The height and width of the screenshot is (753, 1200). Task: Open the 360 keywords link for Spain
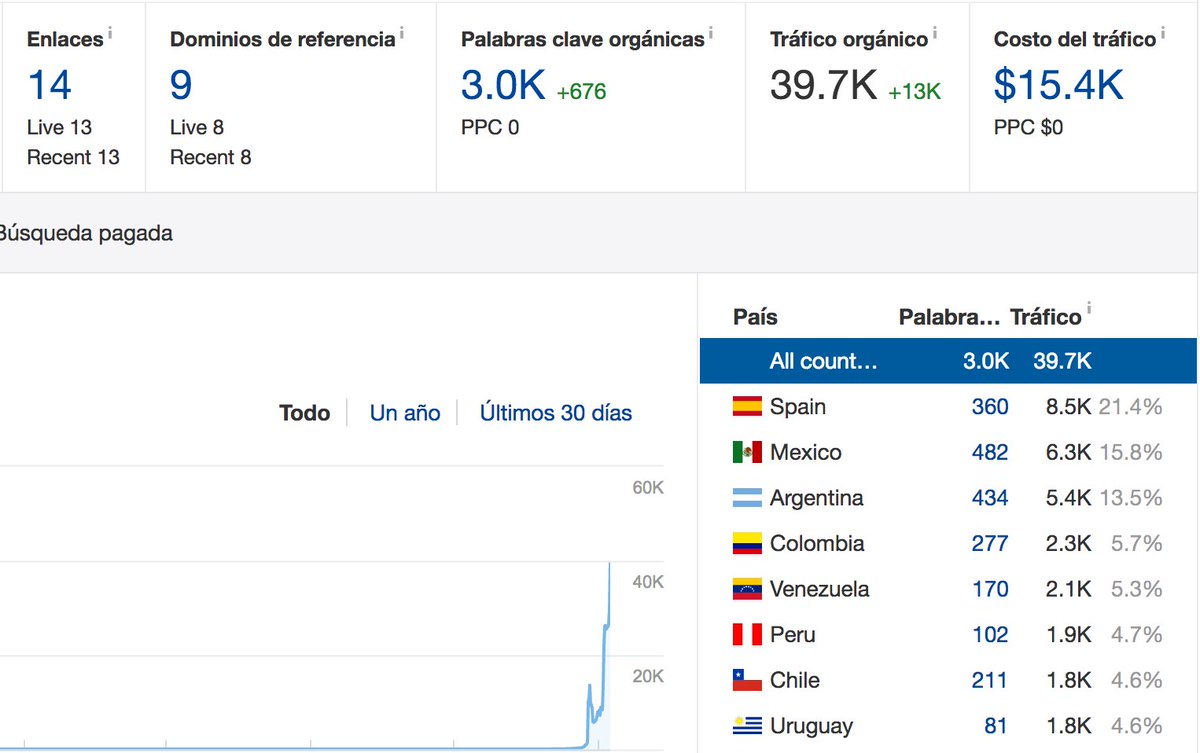pos(989,406)
